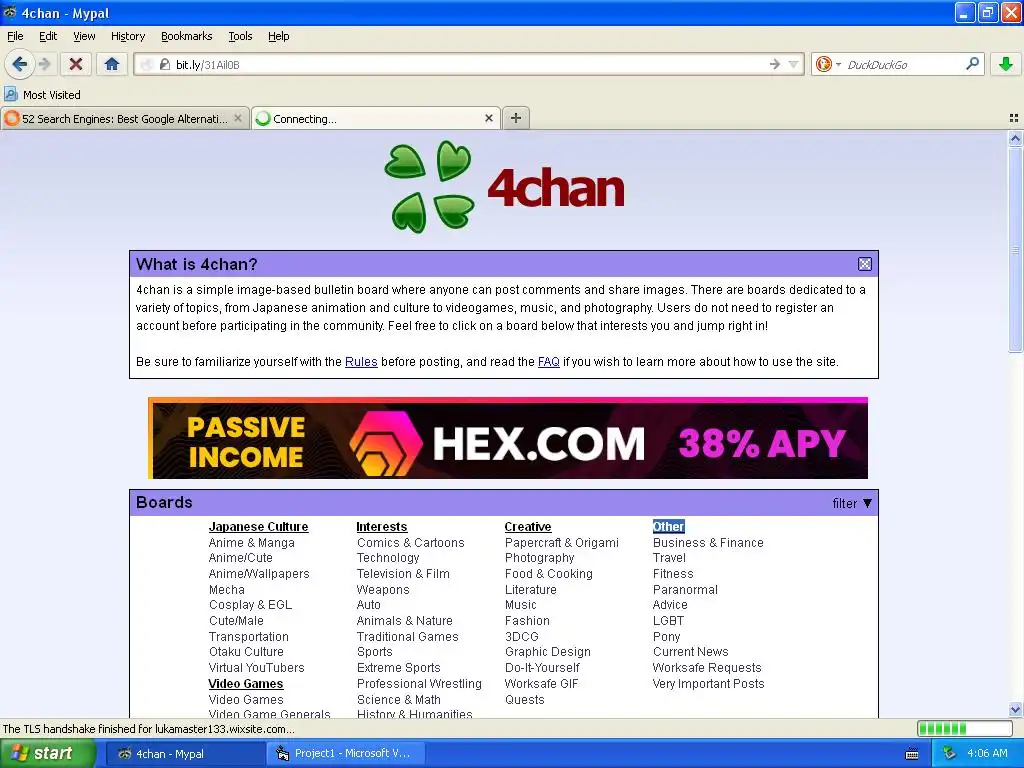Image resolution: width=1024 pixels, height=768 pixels.
Task: Open the File menu
Action: [15, 36]
